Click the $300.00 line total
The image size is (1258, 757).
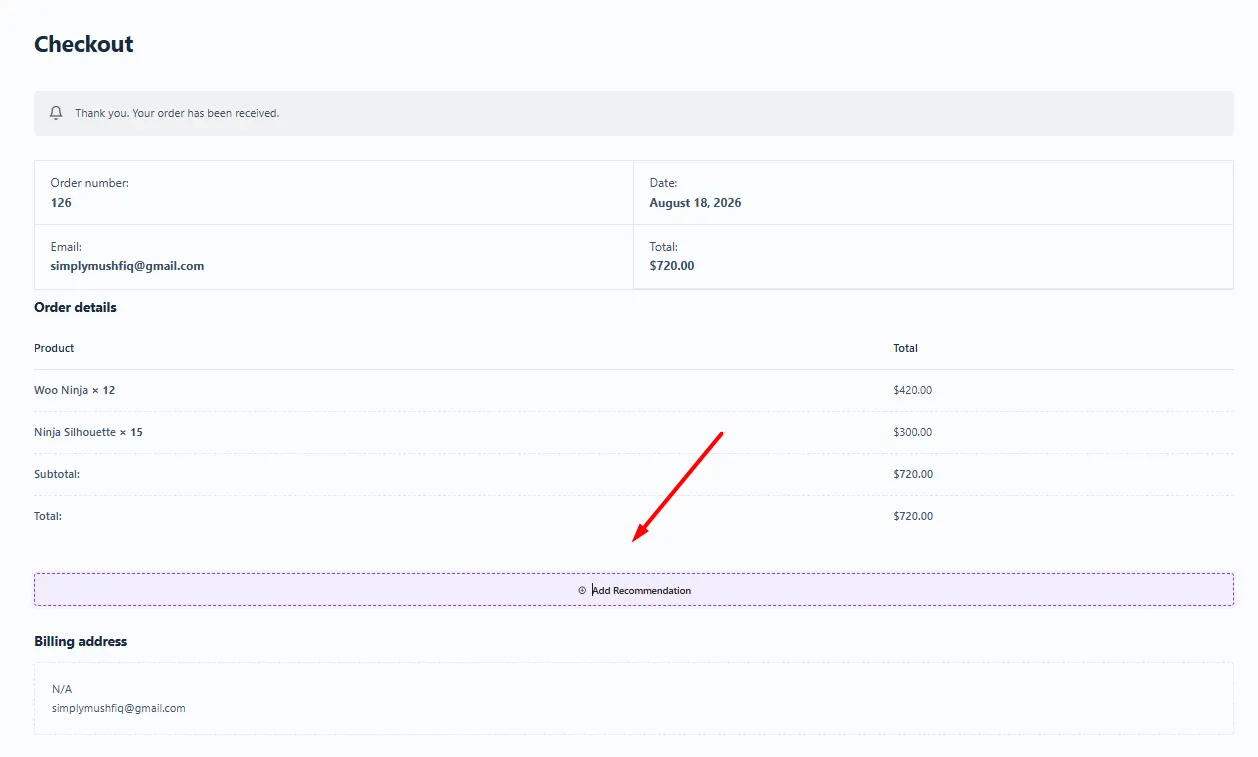click(912, 432)
